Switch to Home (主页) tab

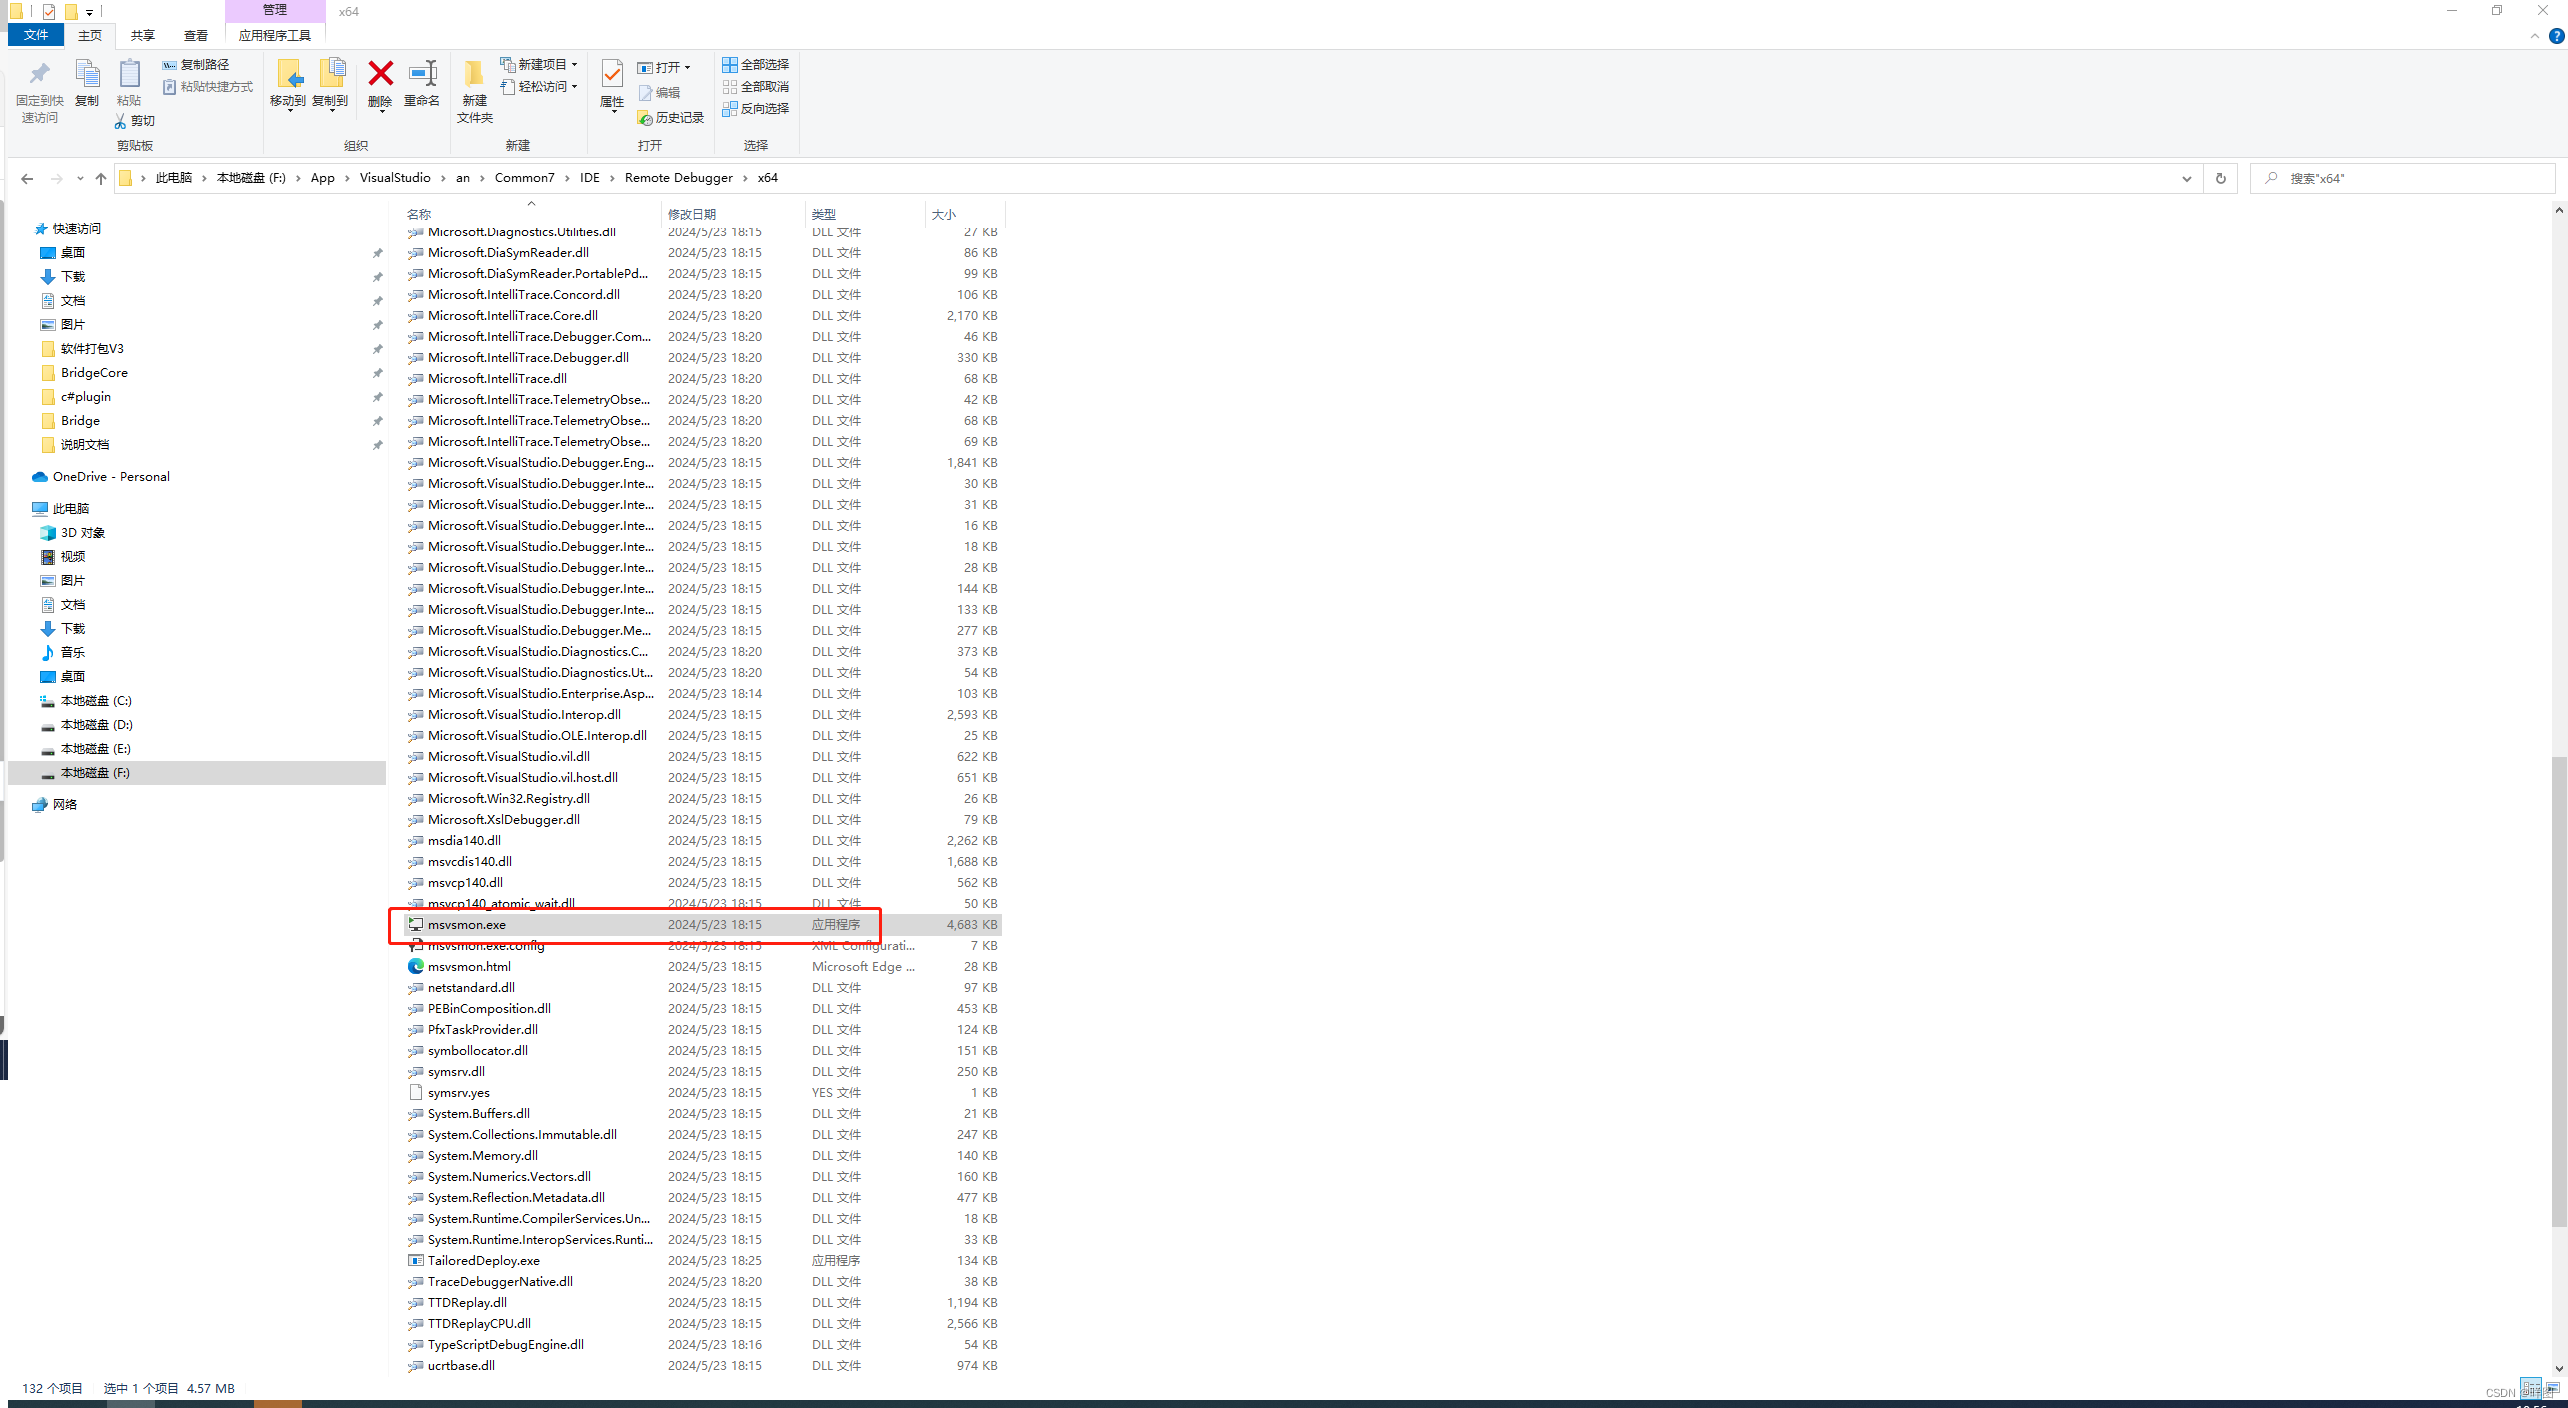tap(90, 35)
